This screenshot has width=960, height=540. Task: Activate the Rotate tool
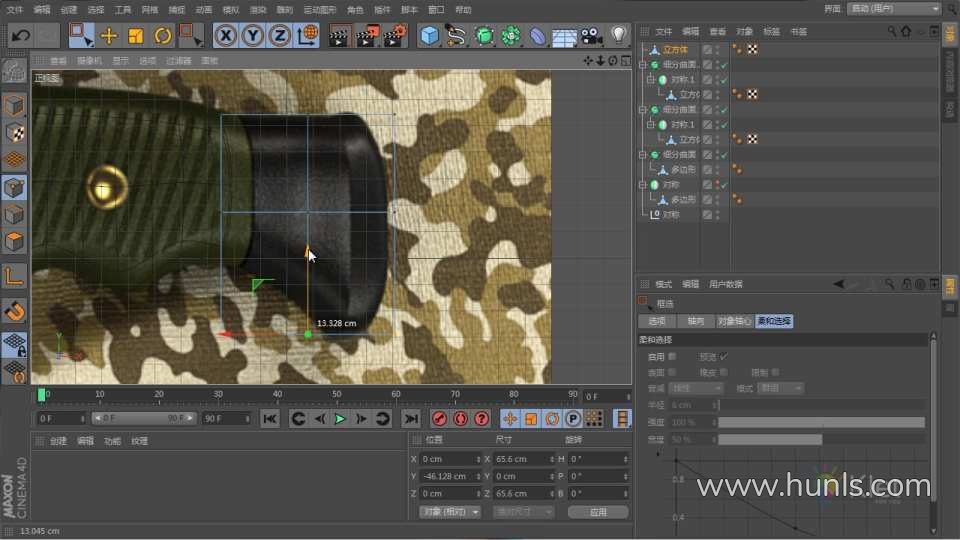[x=162, y=36]
